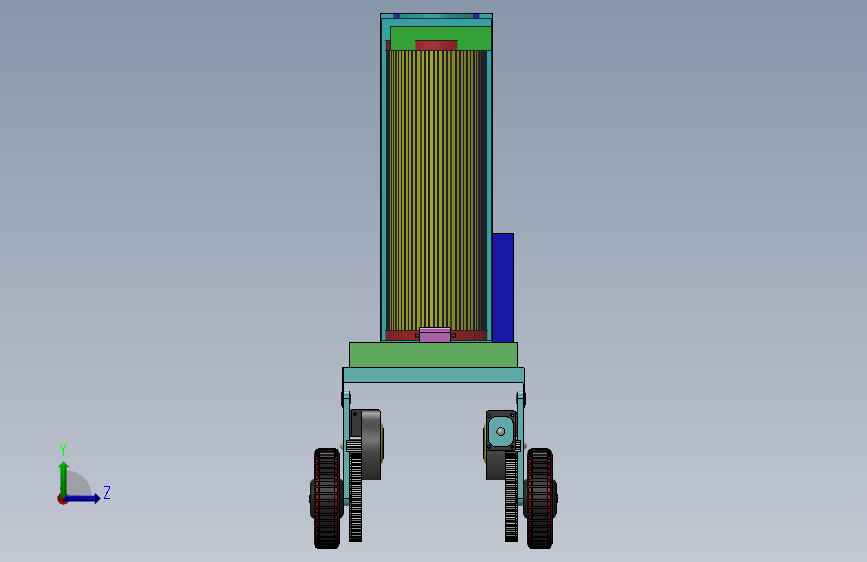
Task: Select the right vertical gear rack
Action: coord(511,496)
